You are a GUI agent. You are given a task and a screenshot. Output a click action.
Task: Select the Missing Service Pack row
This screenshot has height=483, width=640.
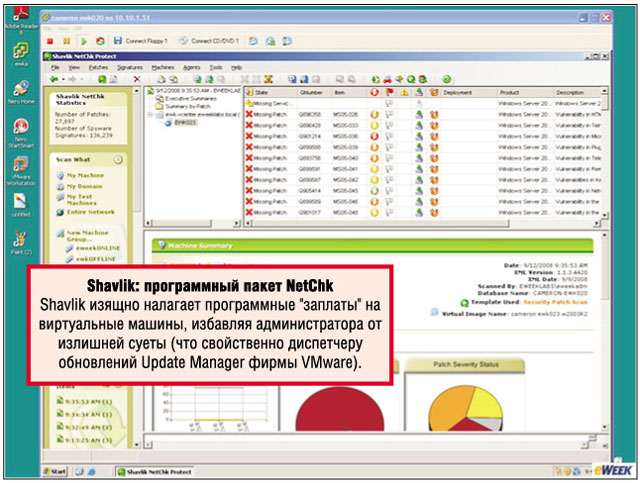tap(423, 104)
